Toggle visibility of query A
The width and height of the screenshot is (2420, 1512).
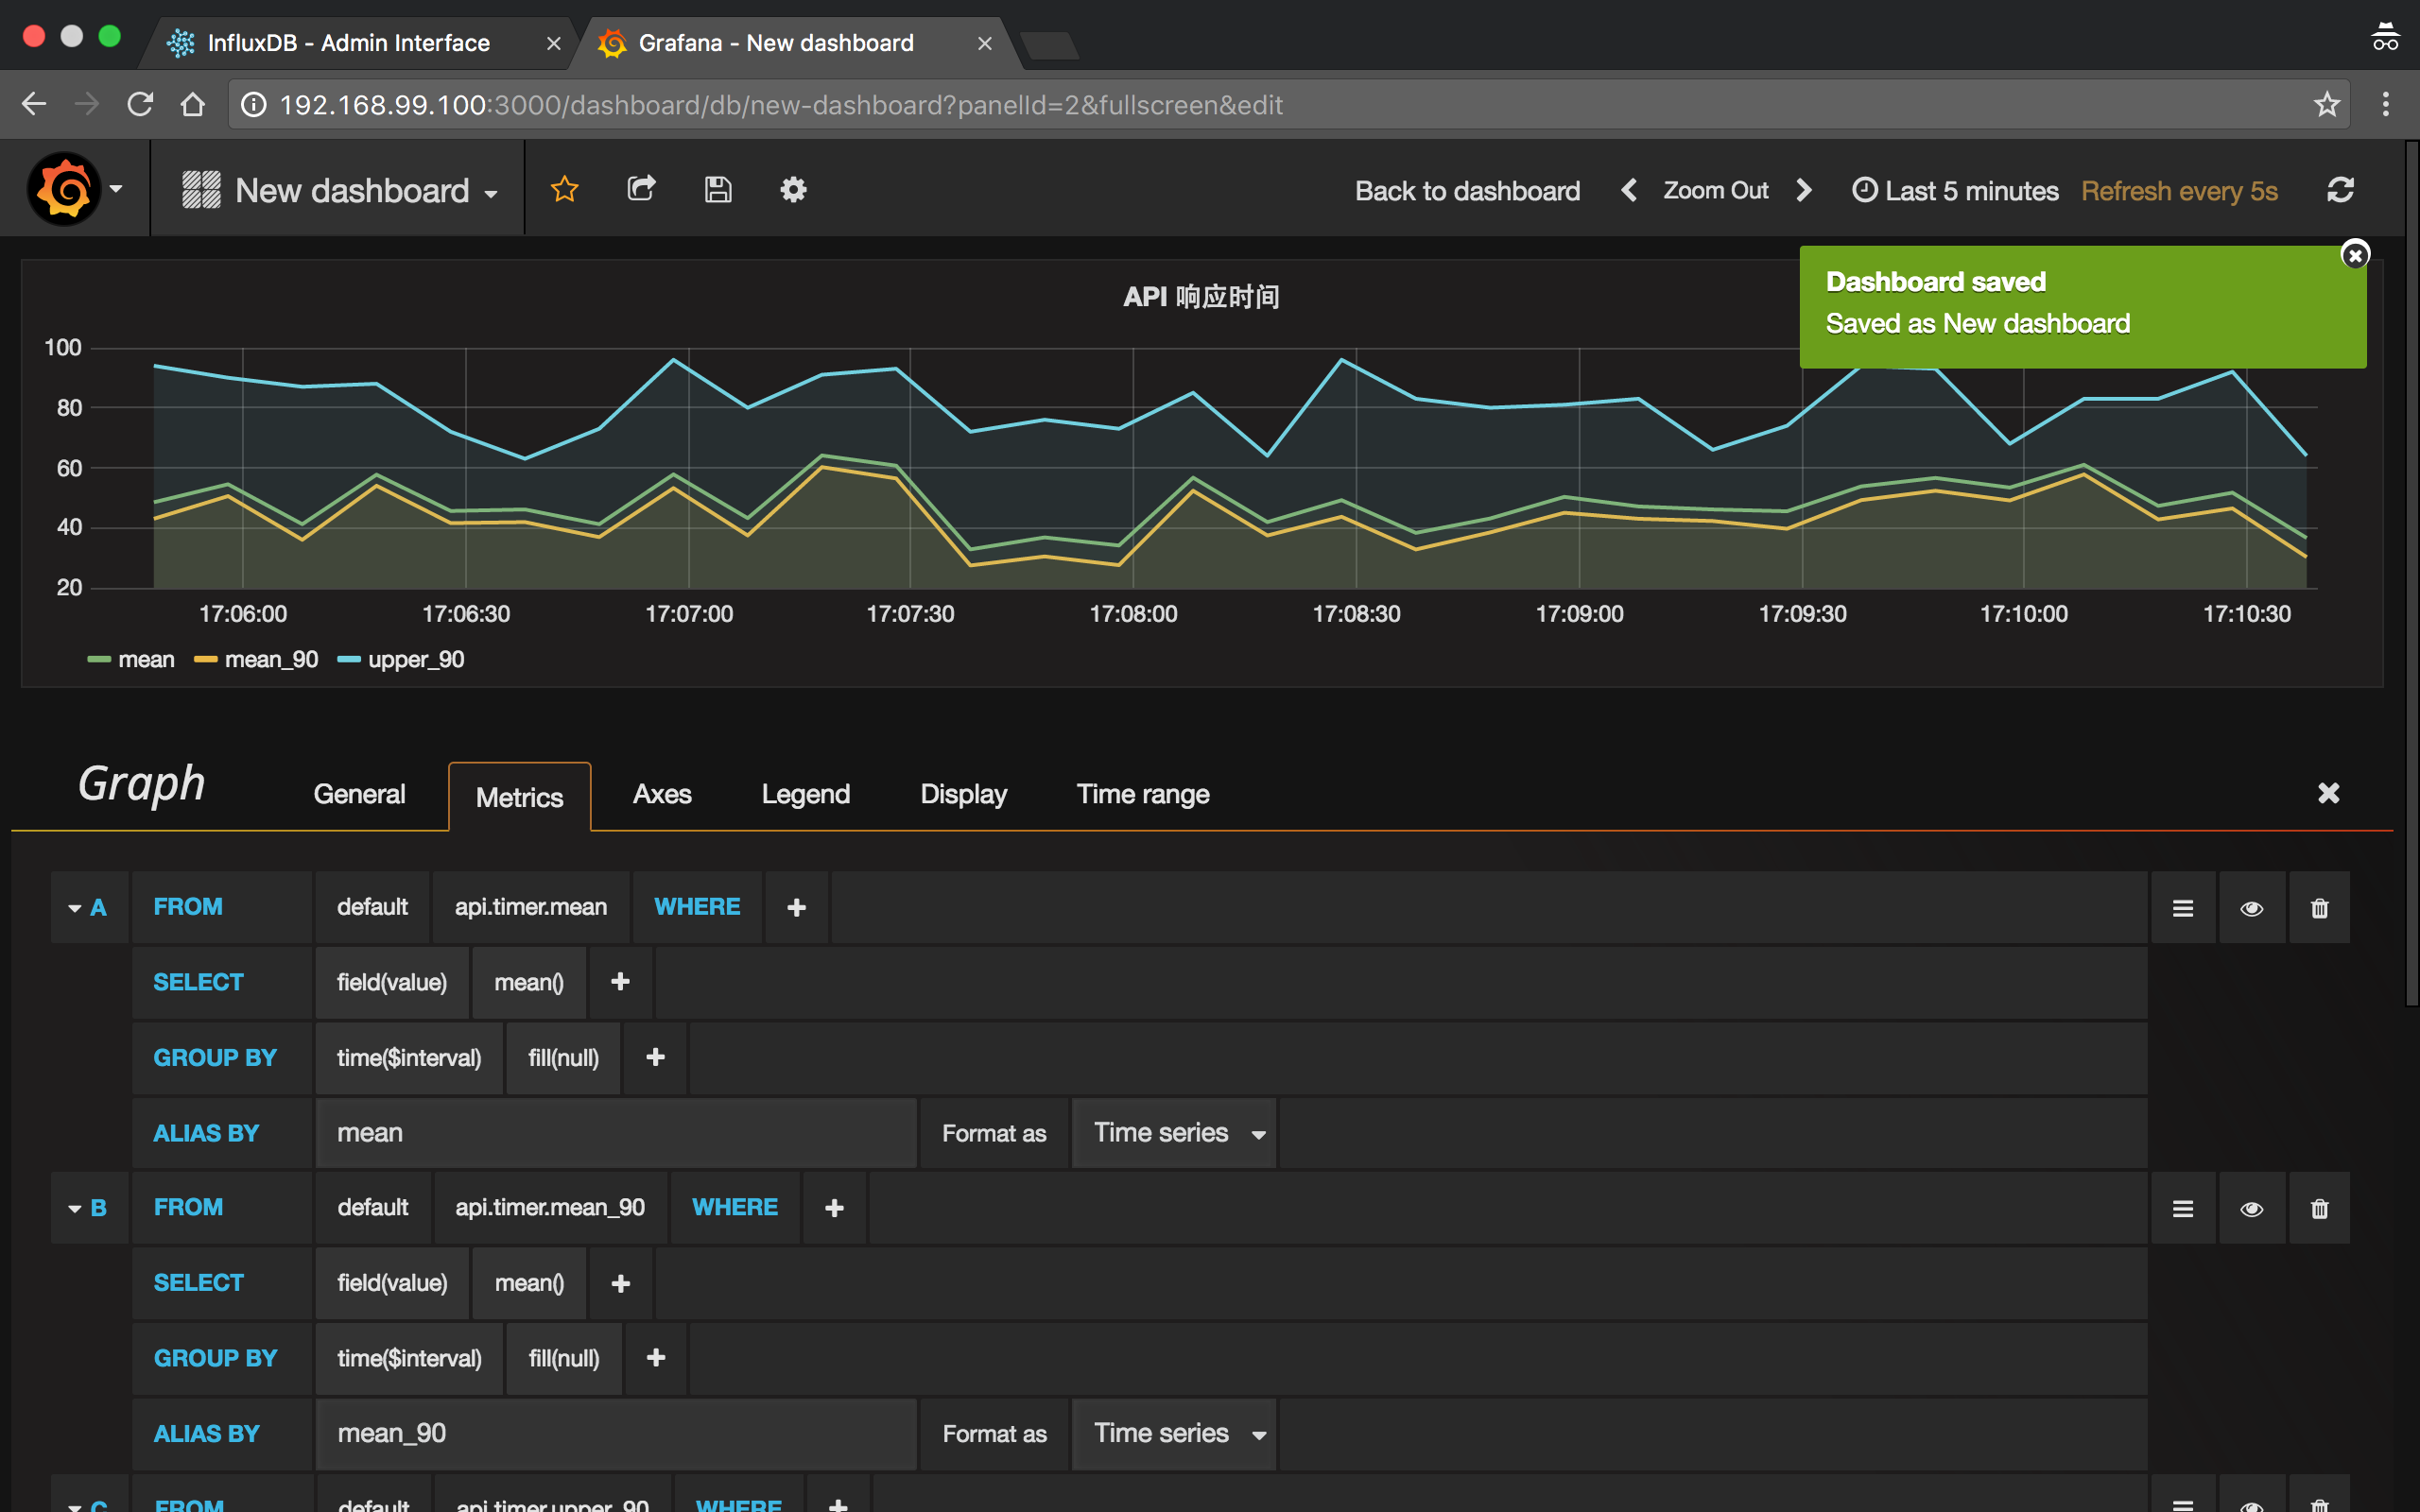pyautogui.click(x=2251, y=908)
